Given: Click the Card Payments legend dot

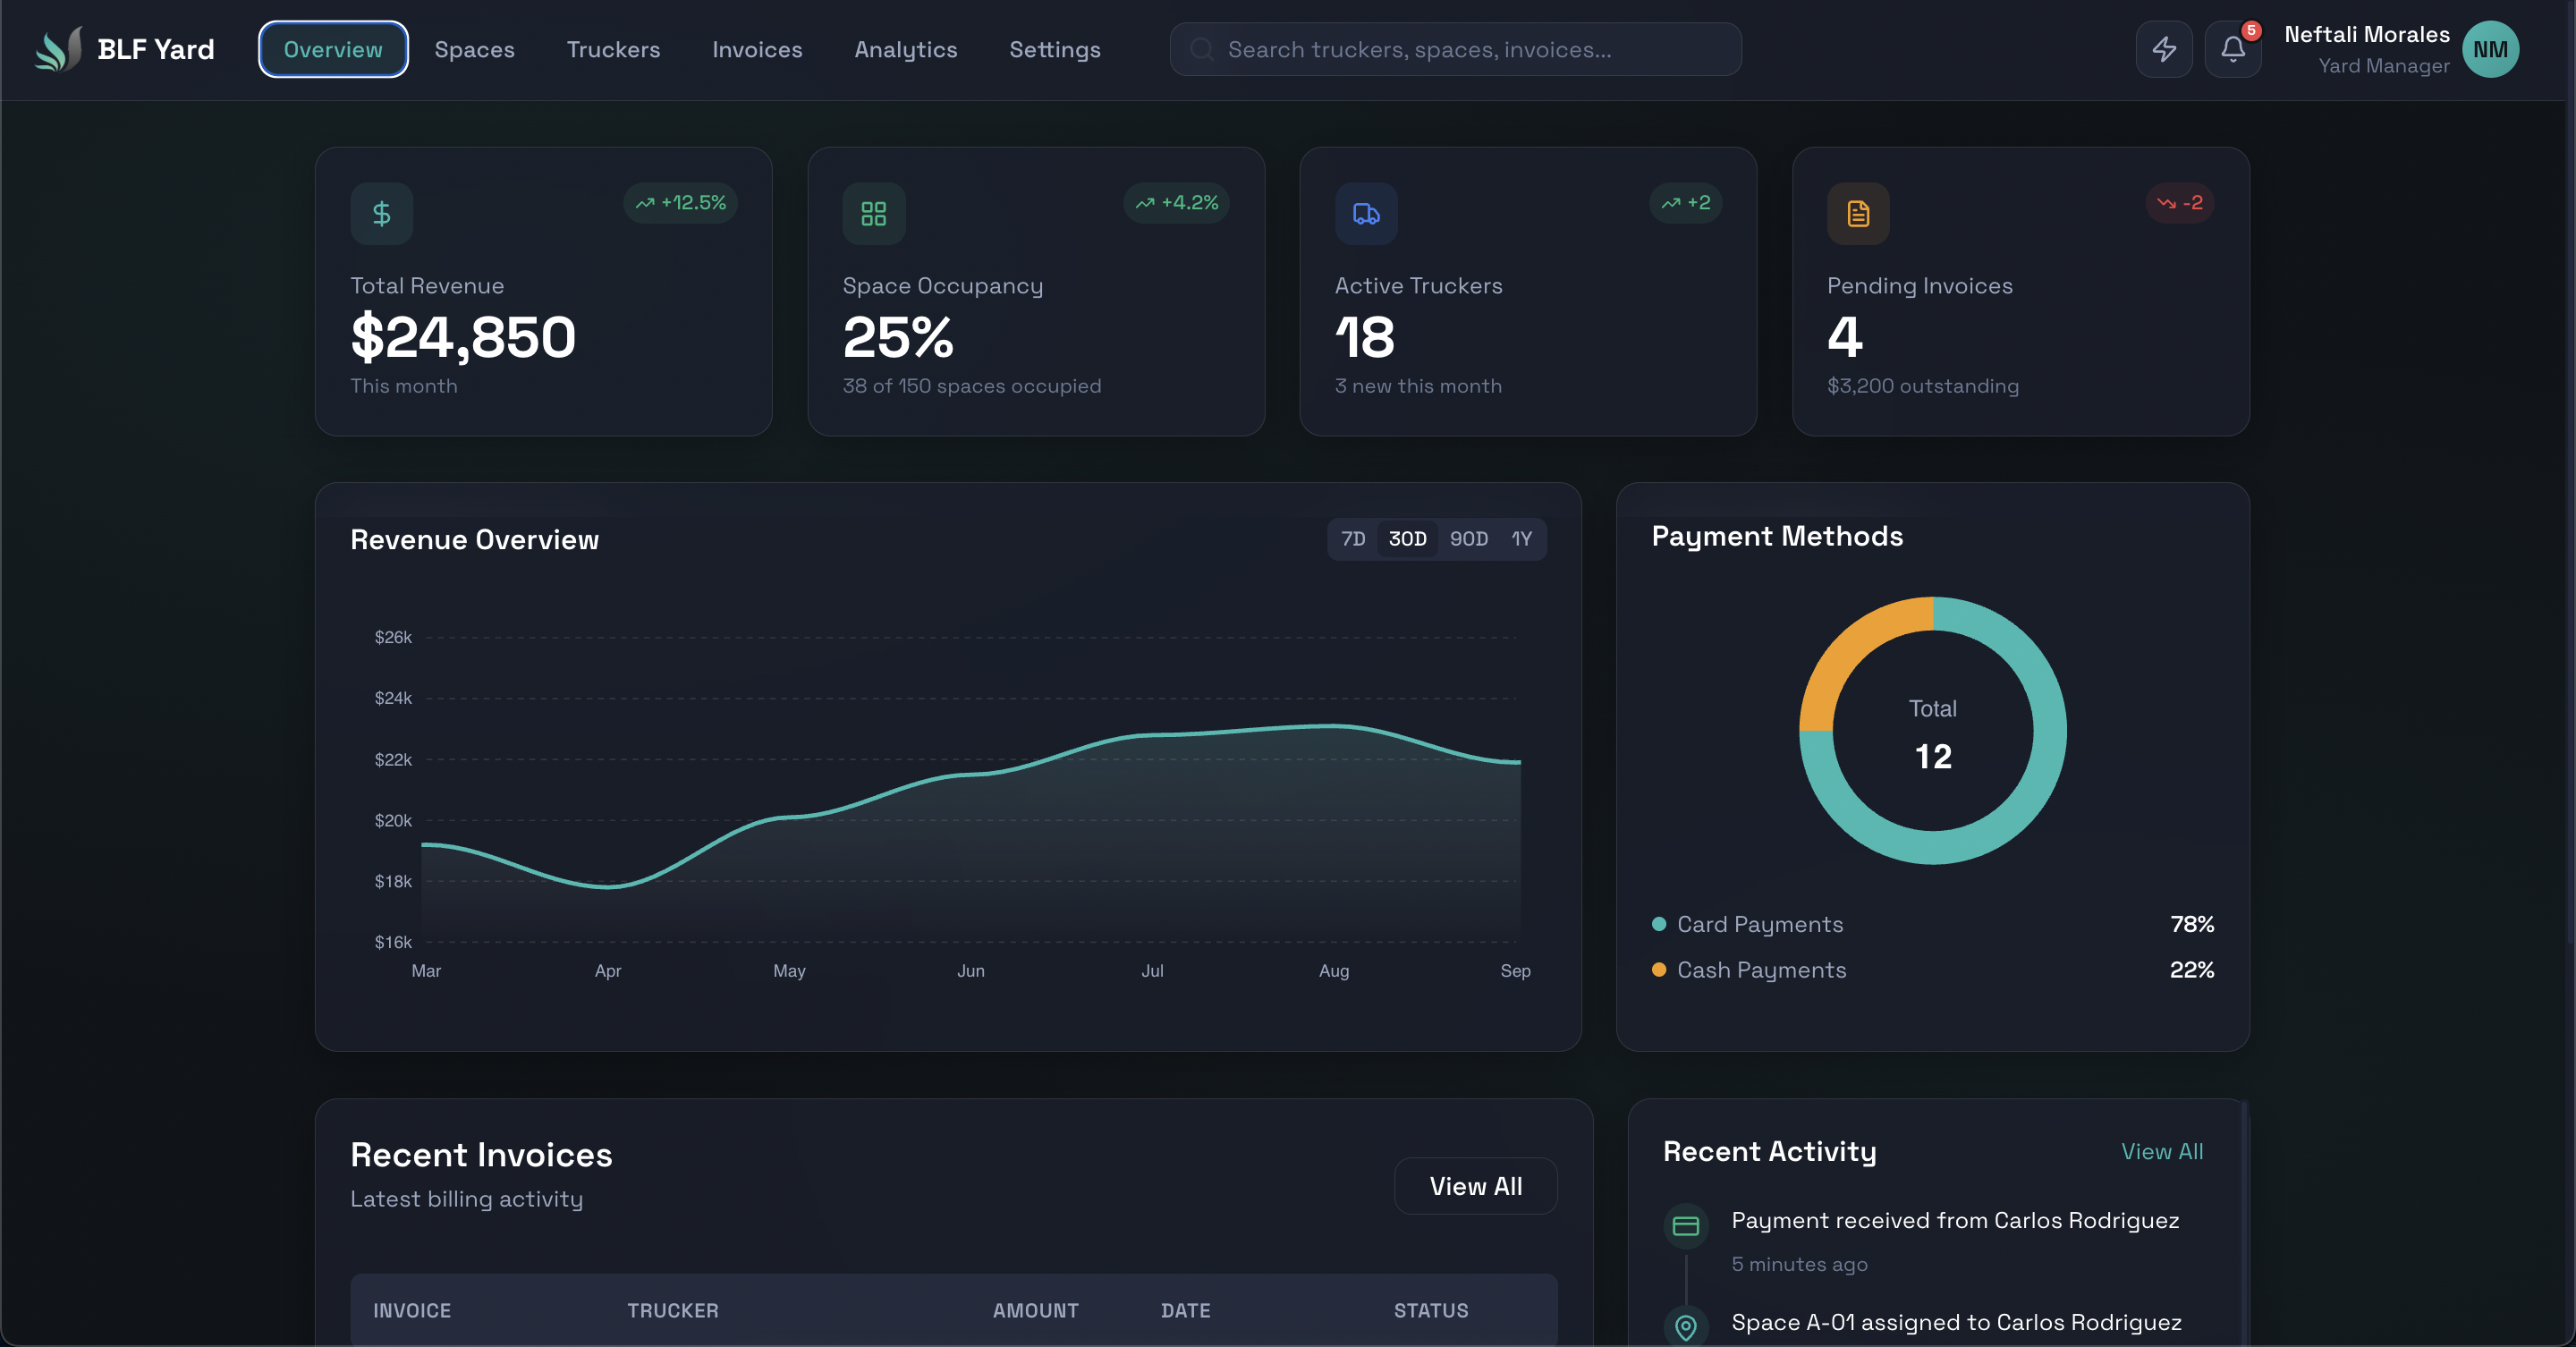Looking at the screenshot, I should pyautogui.click(x=1658, y=923).
